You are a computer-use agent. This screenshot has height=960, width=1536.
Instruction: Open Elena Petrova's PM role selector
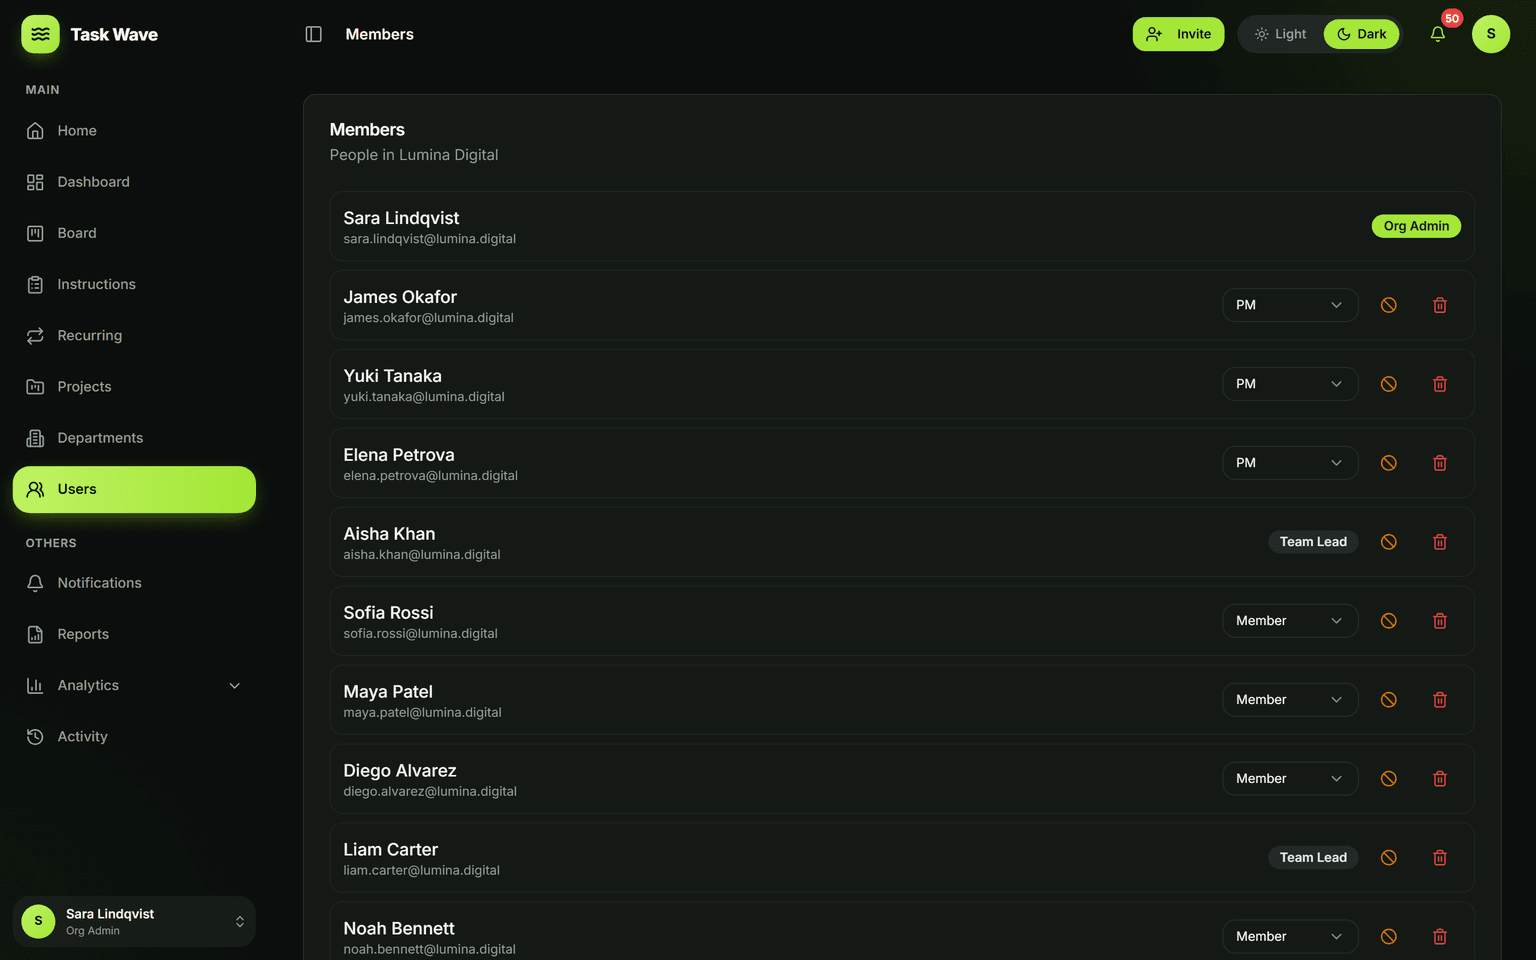pyautogui.click(x=1290, y=463)
